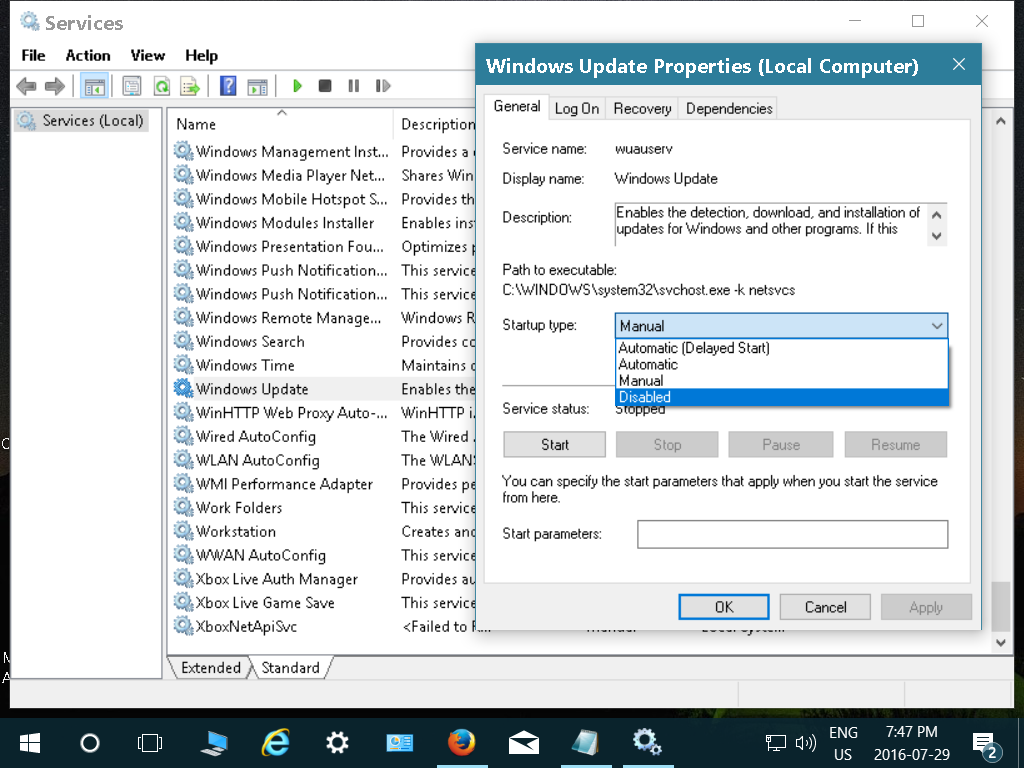Image resolution: width=1024 pixels, height=768 pixels.
Task: Open the File menu
Action: click(x=33, y=56)
